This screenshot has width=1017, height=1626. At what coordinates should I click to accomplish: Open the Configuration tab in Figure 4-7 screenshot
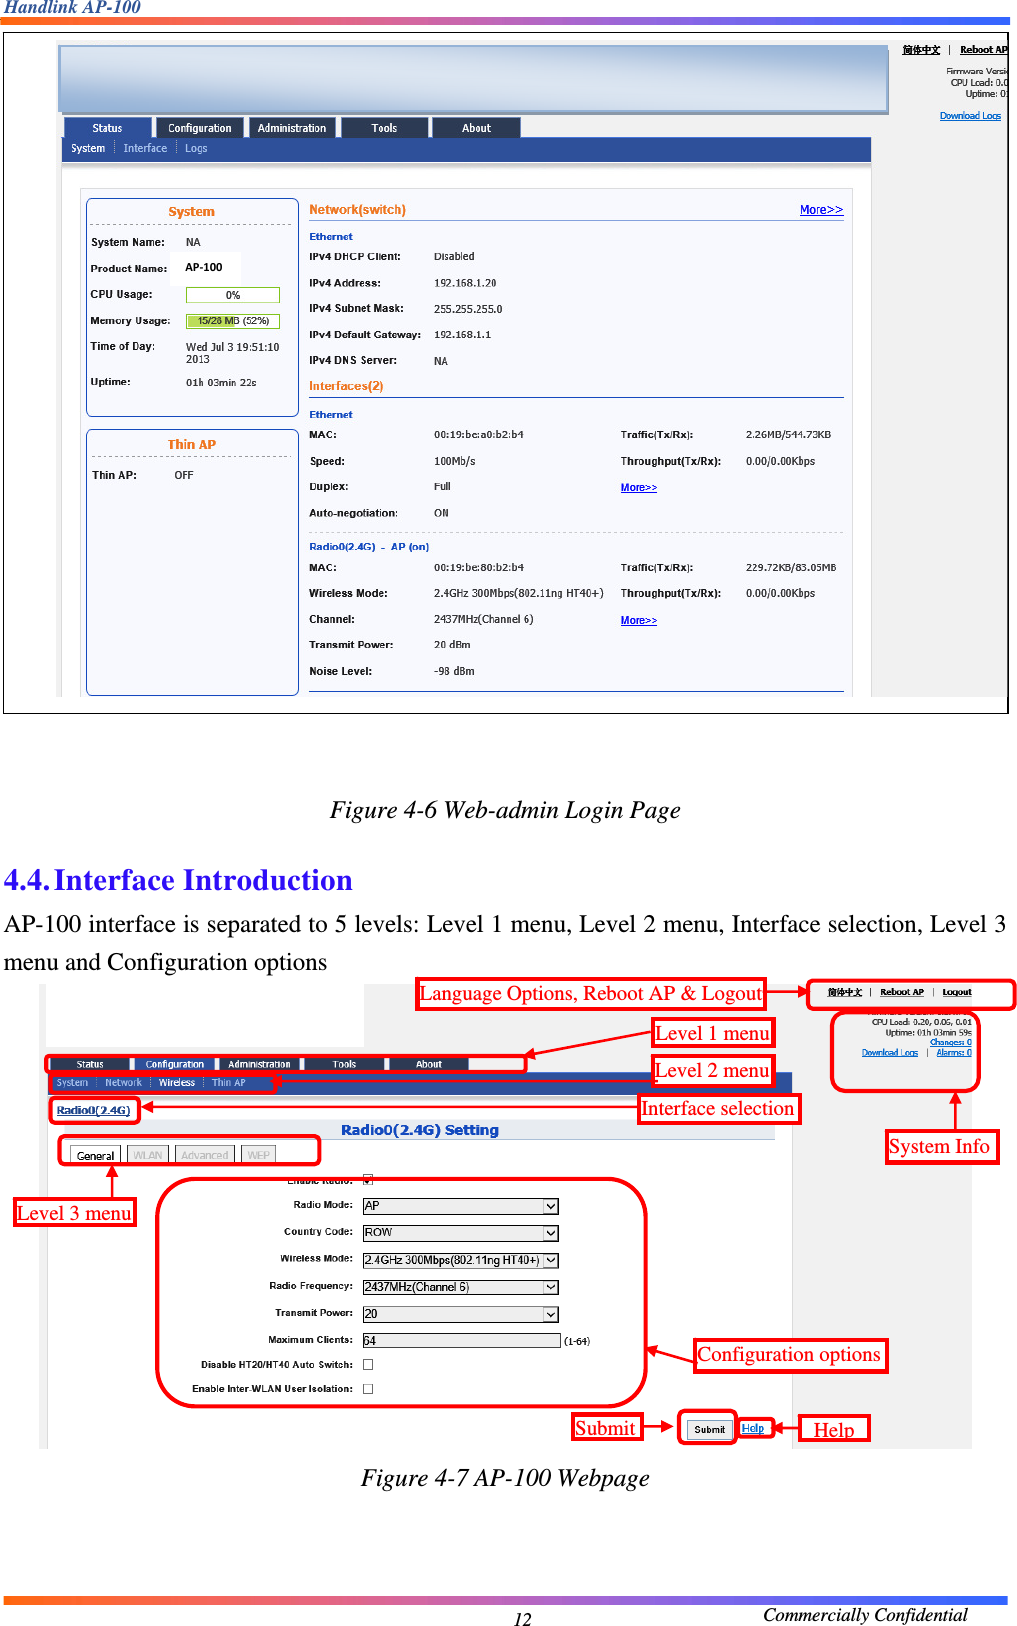pos(175,1064)
